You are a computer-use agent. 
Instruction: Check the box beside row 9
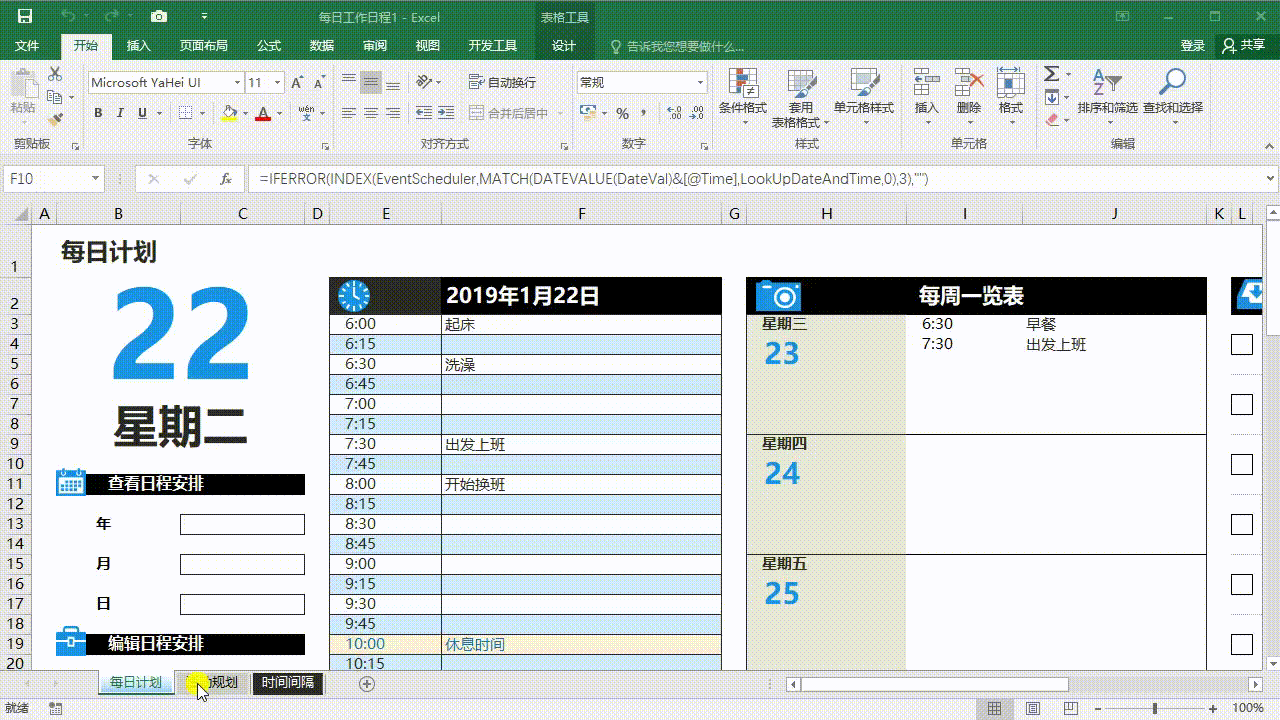click(1242, 464)
